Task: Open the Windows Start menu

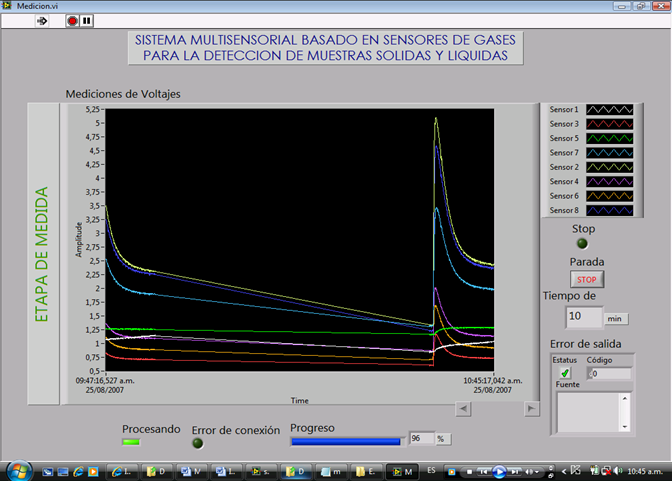Action: pos(19,469)
